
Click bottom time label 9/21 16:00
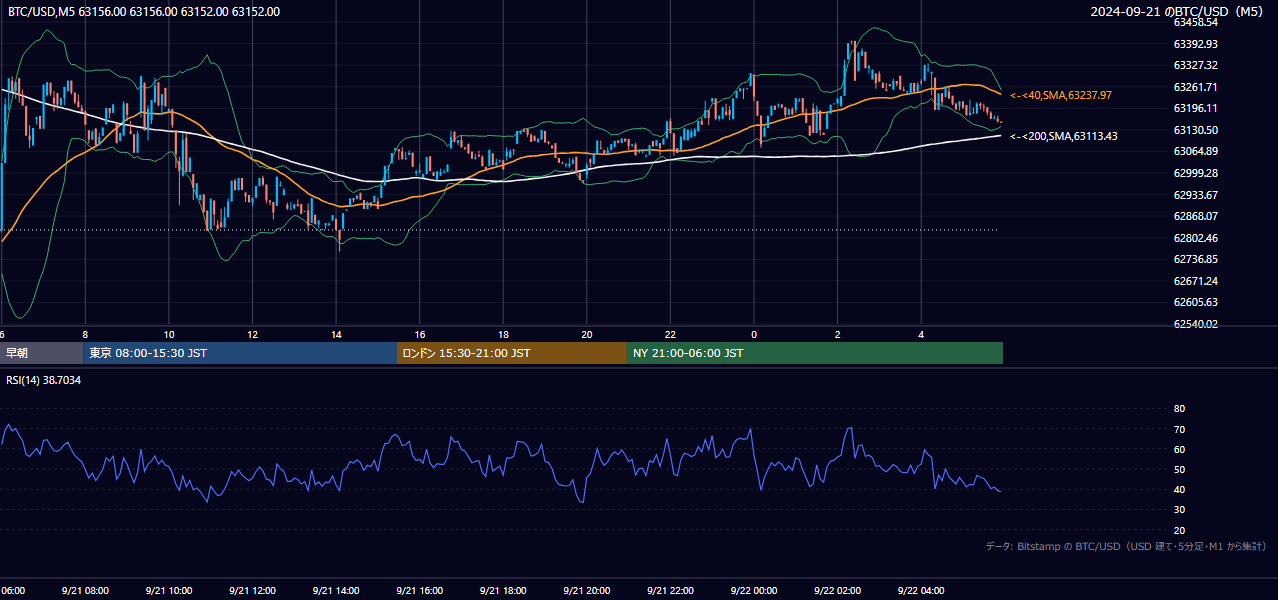click(419, 591)
